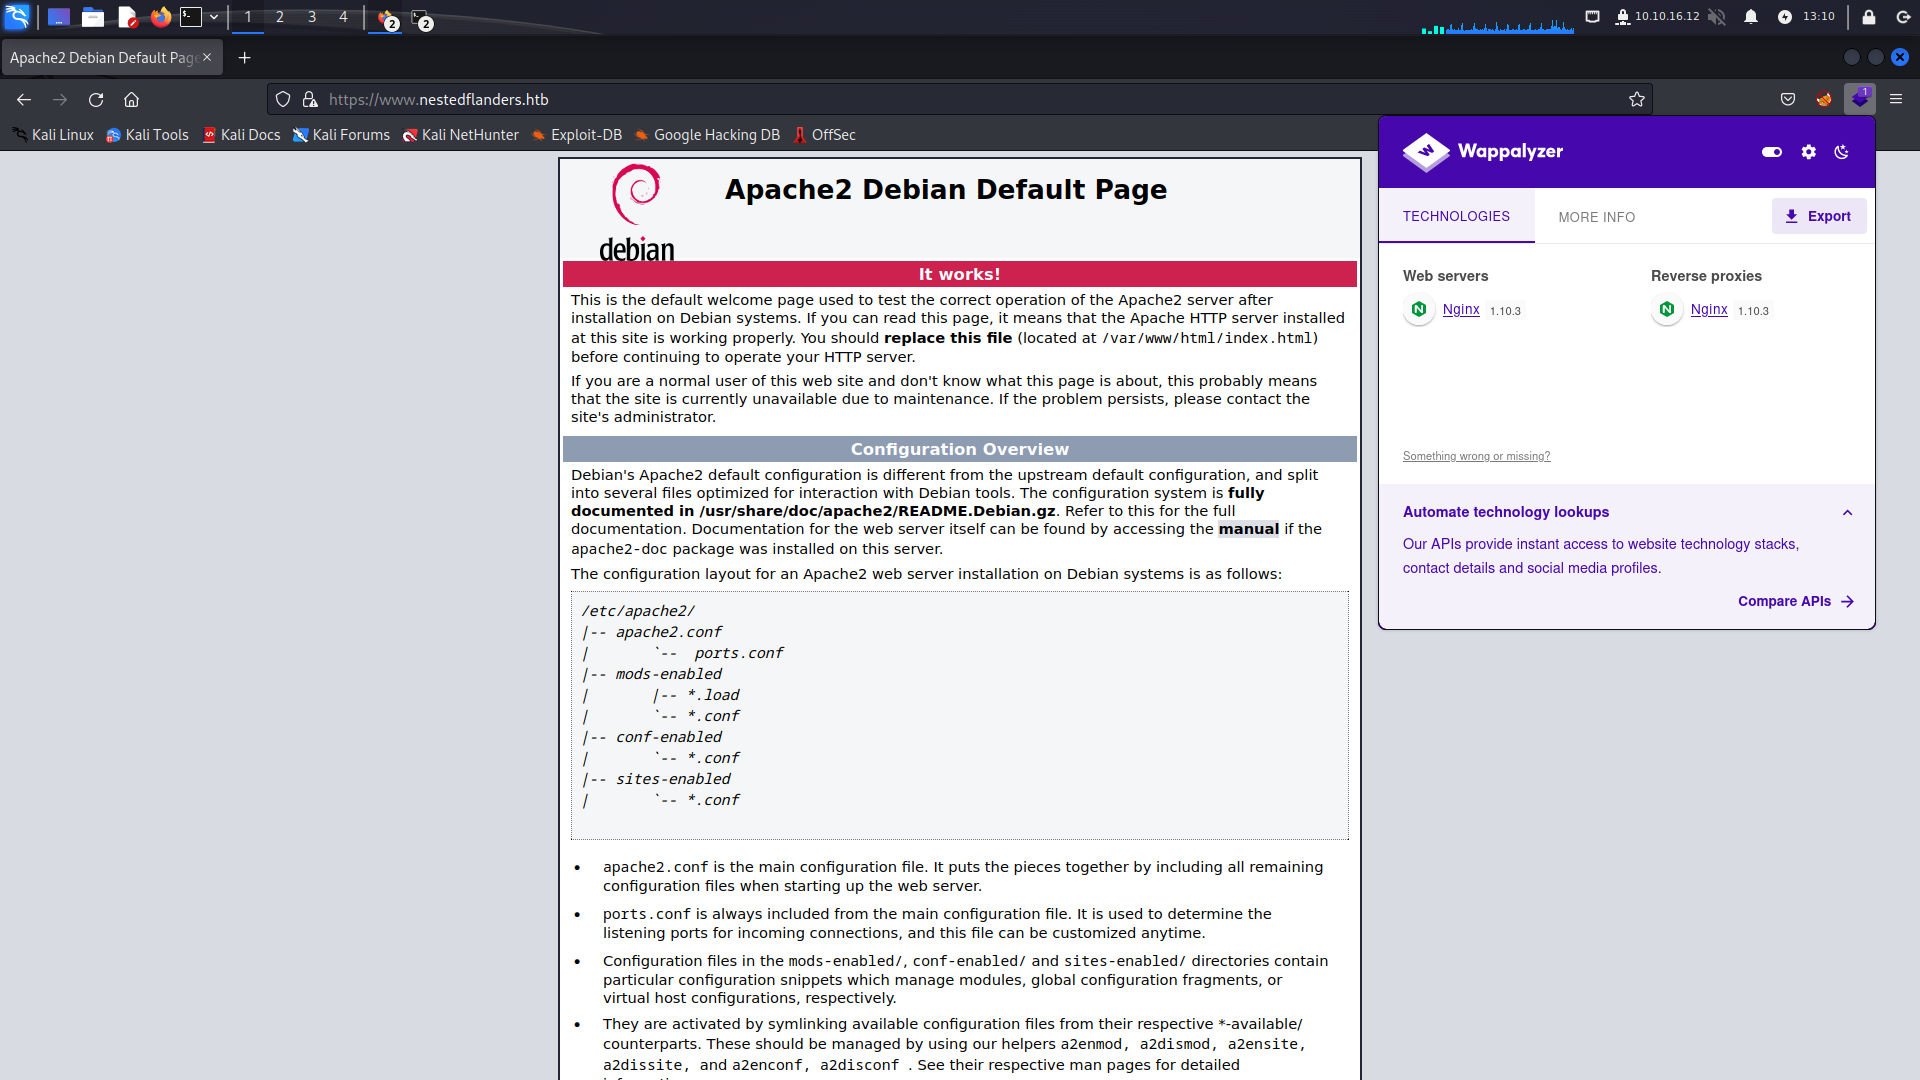This screenshot has height=1080, width=1920.
Task: Mute toggle the volume icon in system tray
Action: coord(1716,17)
